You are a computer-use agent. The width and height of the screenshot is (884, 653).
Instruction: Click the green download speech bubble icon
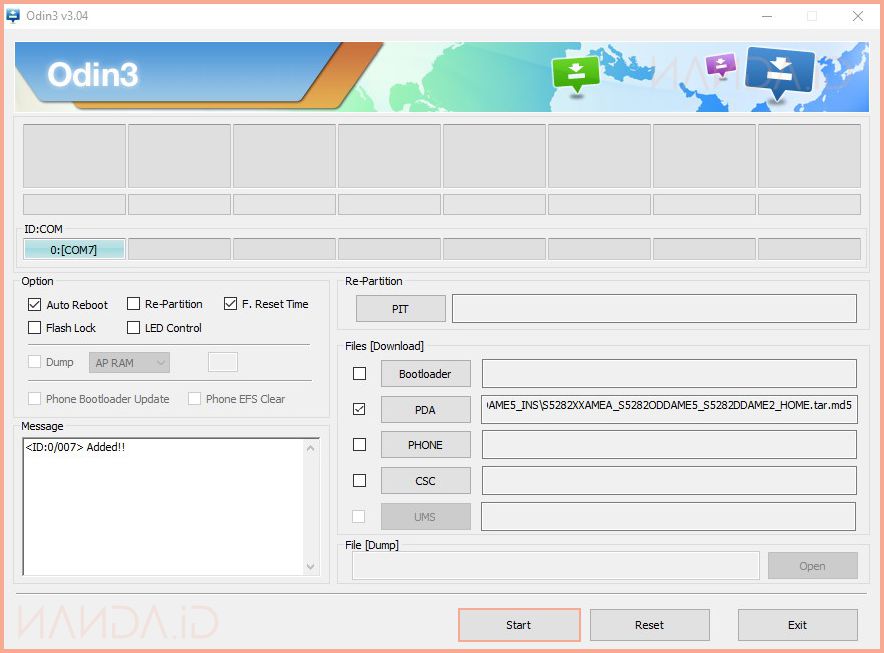click(x=576, y=74)
